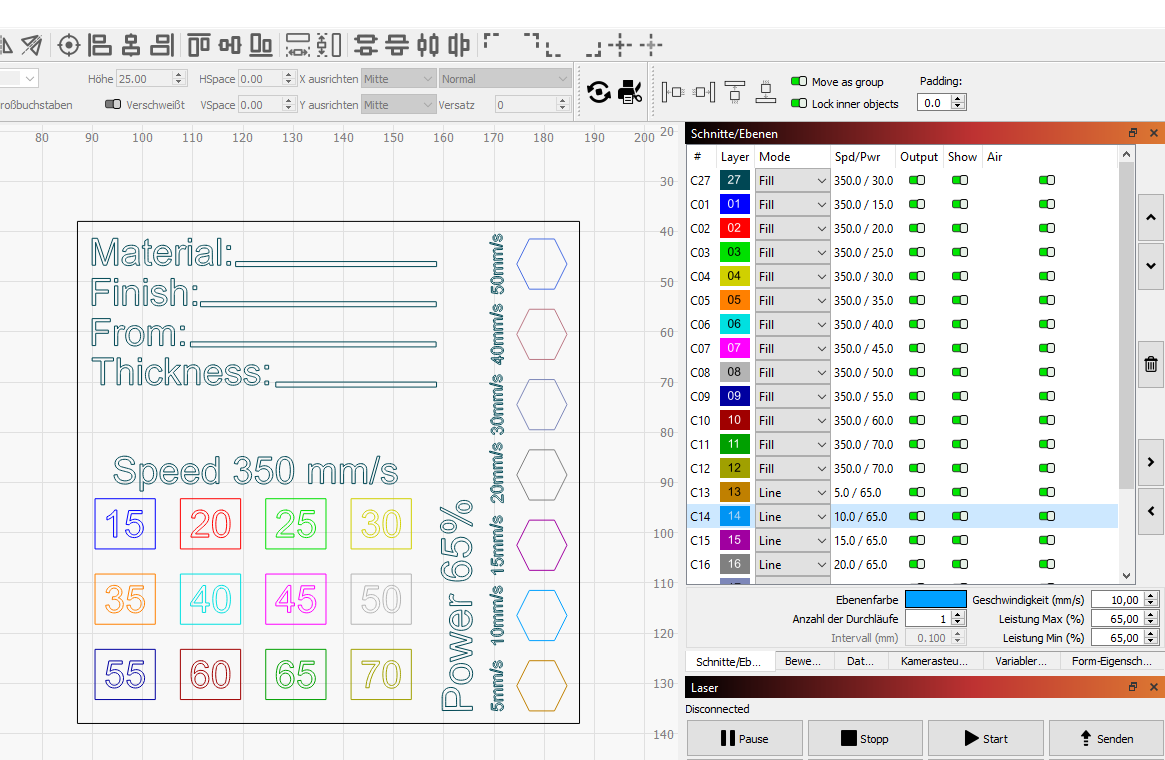The height and width of the screenshot is (760, 1165).
Task: Click the rotate camera refresh icon
Action: (598, 92)
